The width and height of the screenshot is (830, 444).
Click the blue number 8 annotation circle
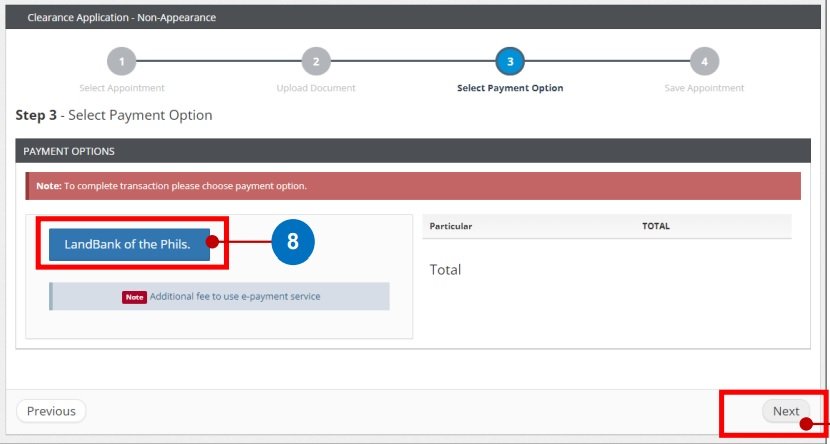(x=292, y=242)
